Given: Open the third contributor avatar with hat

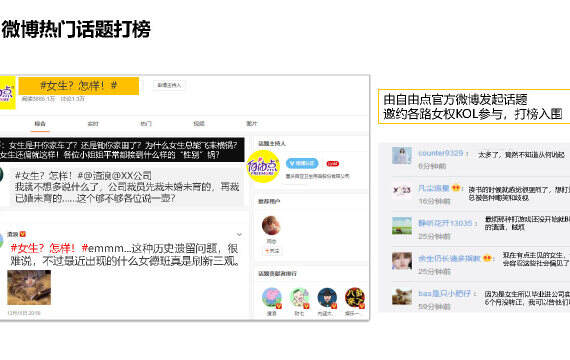Looking at the screenshot, I should [327, 297].
